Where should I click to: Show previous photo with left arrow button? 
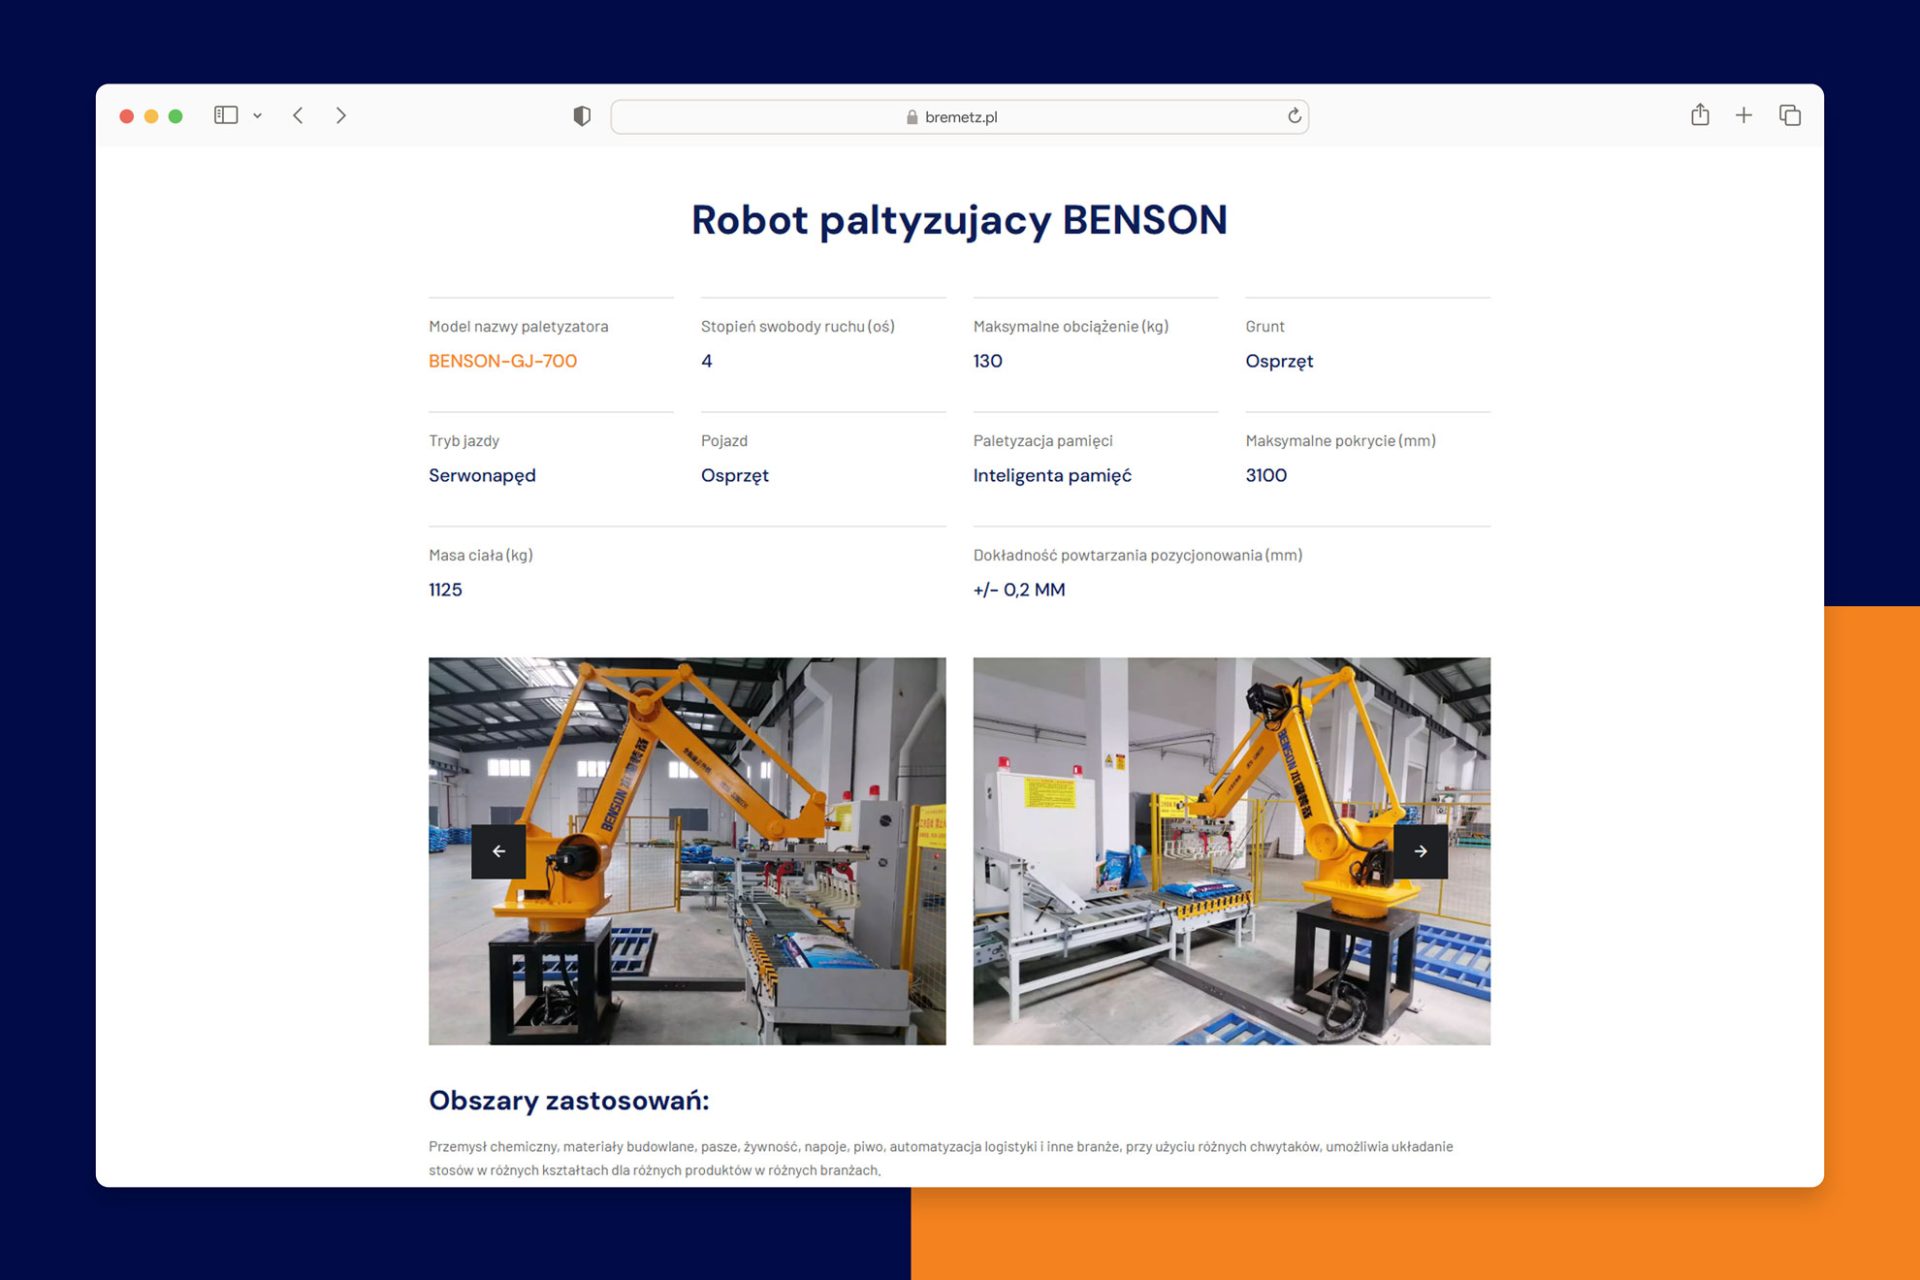(x=498, y=851)
